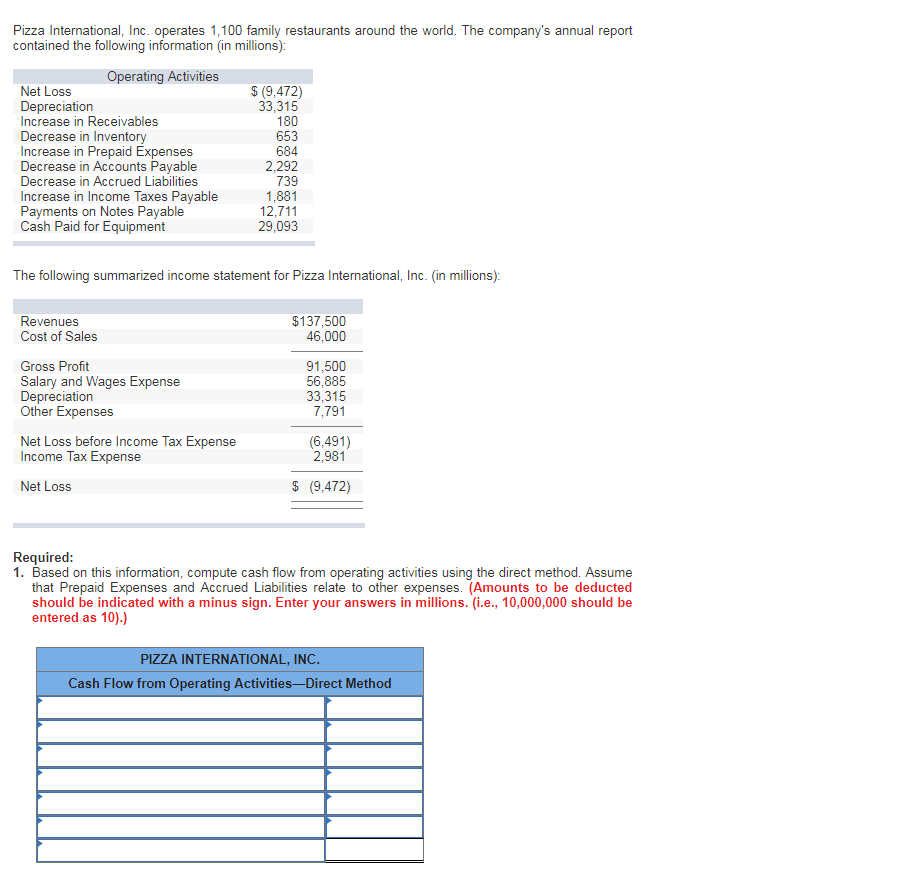Select the Revenues row label
The image size is (903, 876).
[x=50, y=321]
